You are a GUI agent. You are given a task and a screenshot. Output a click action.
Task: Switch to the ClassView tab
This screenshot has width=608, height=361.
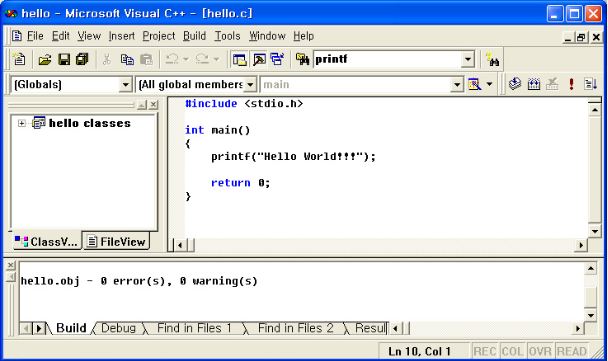tap(47, 242)
